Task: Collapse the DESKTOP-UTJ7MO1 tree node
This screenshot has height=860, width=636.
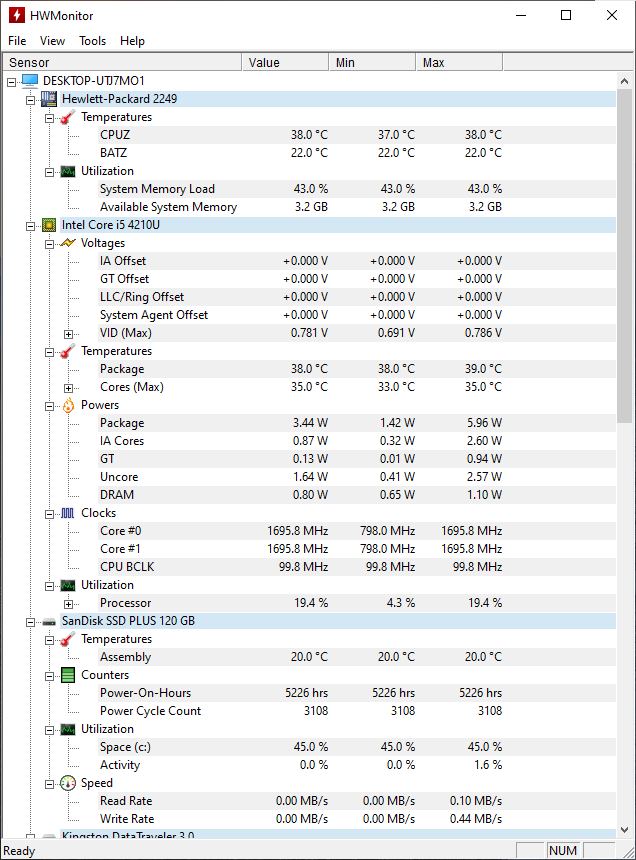Action: 13,81
